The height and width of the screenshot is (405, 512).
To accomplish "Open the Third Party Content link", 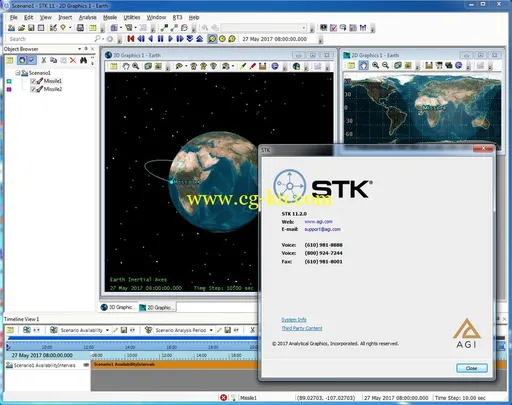I will click(x=302, y=328).
